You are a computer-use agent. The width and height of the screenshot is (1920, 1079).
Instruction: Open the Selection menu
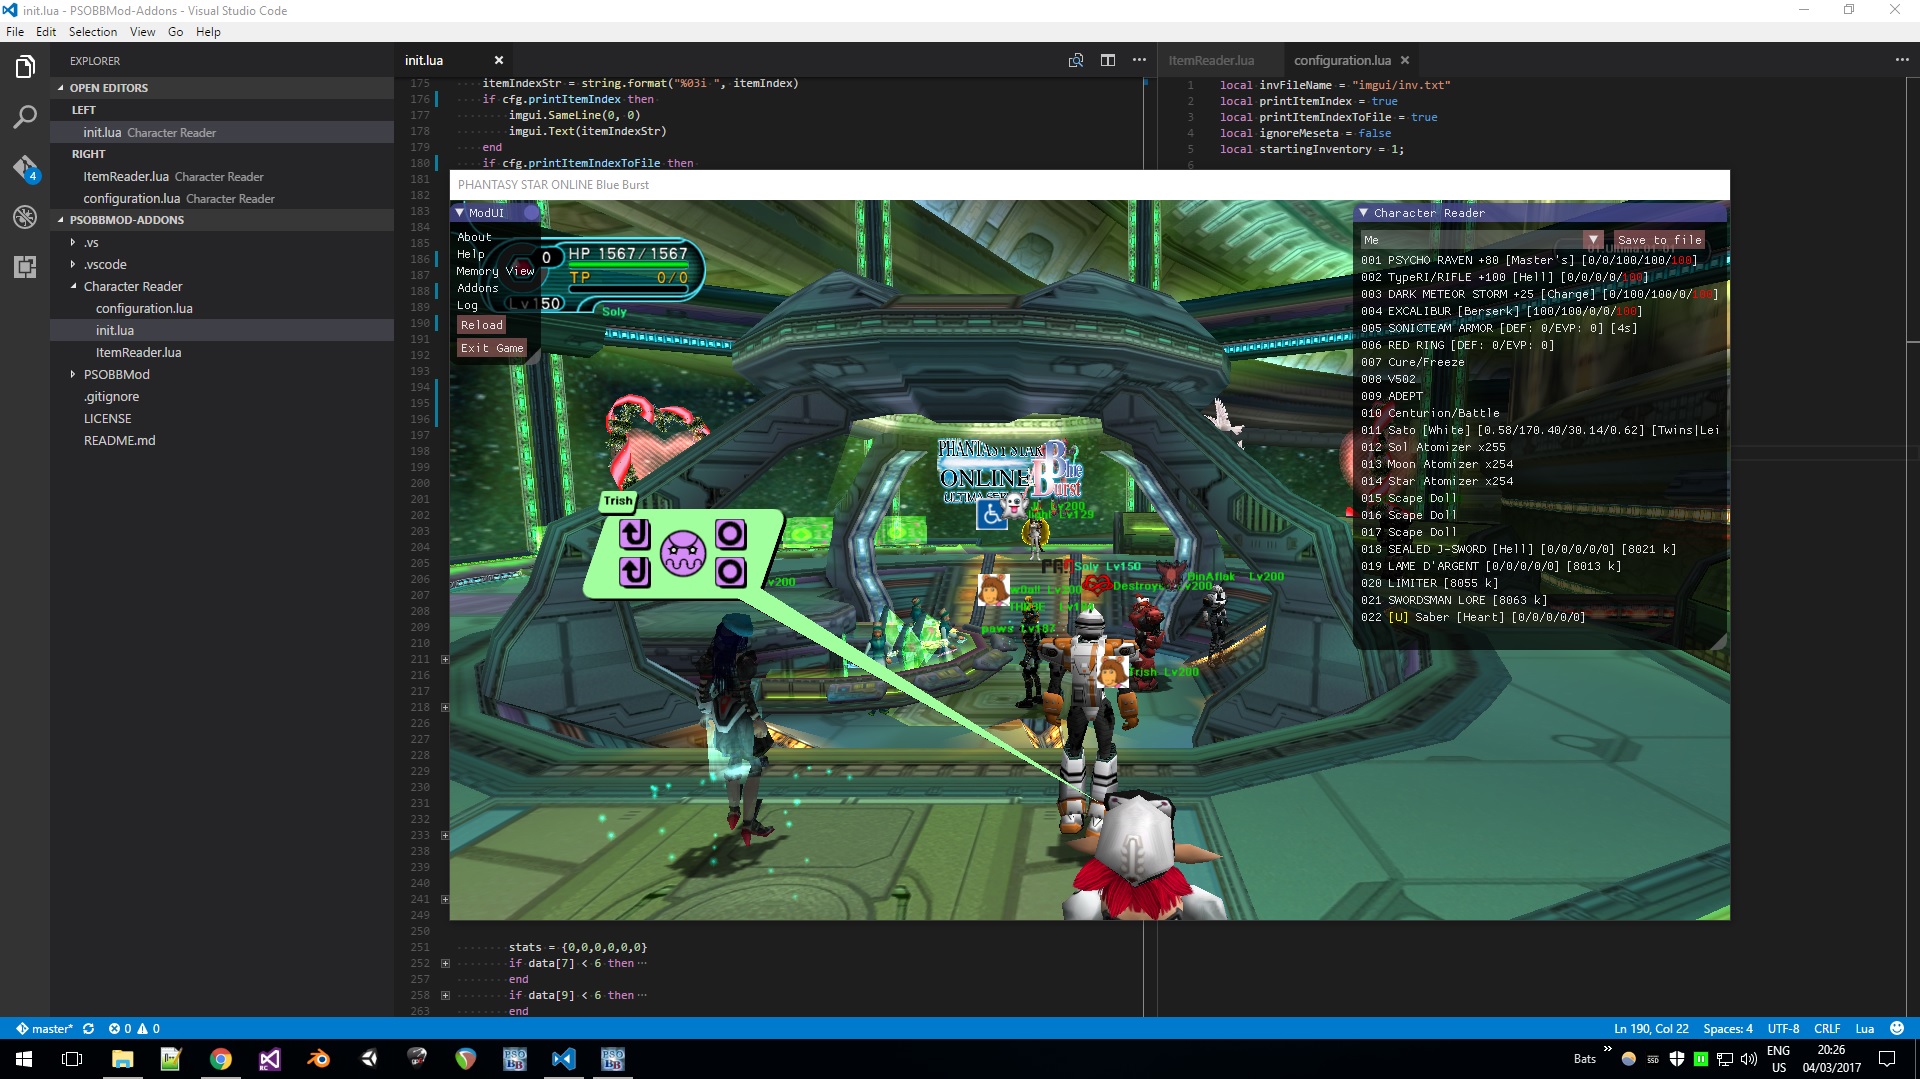93,32
